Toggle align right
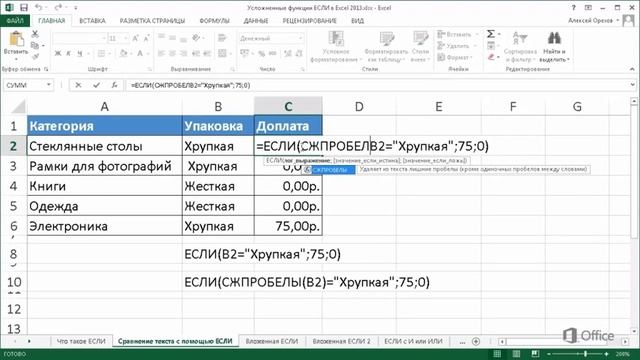The width and height of the screenshot is (640, 360). 184,53
